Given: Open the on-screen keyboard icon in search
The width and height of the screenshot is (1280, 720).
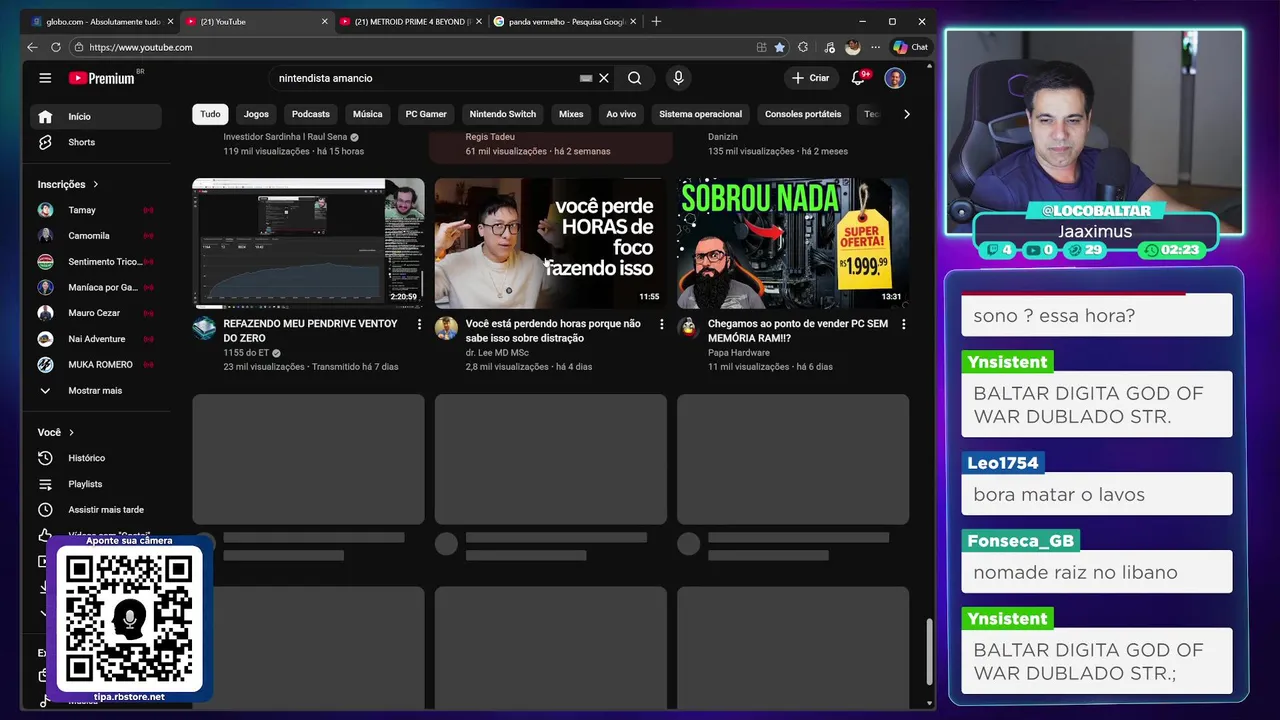Looking at the screenshot, I should tap(586, 78).
